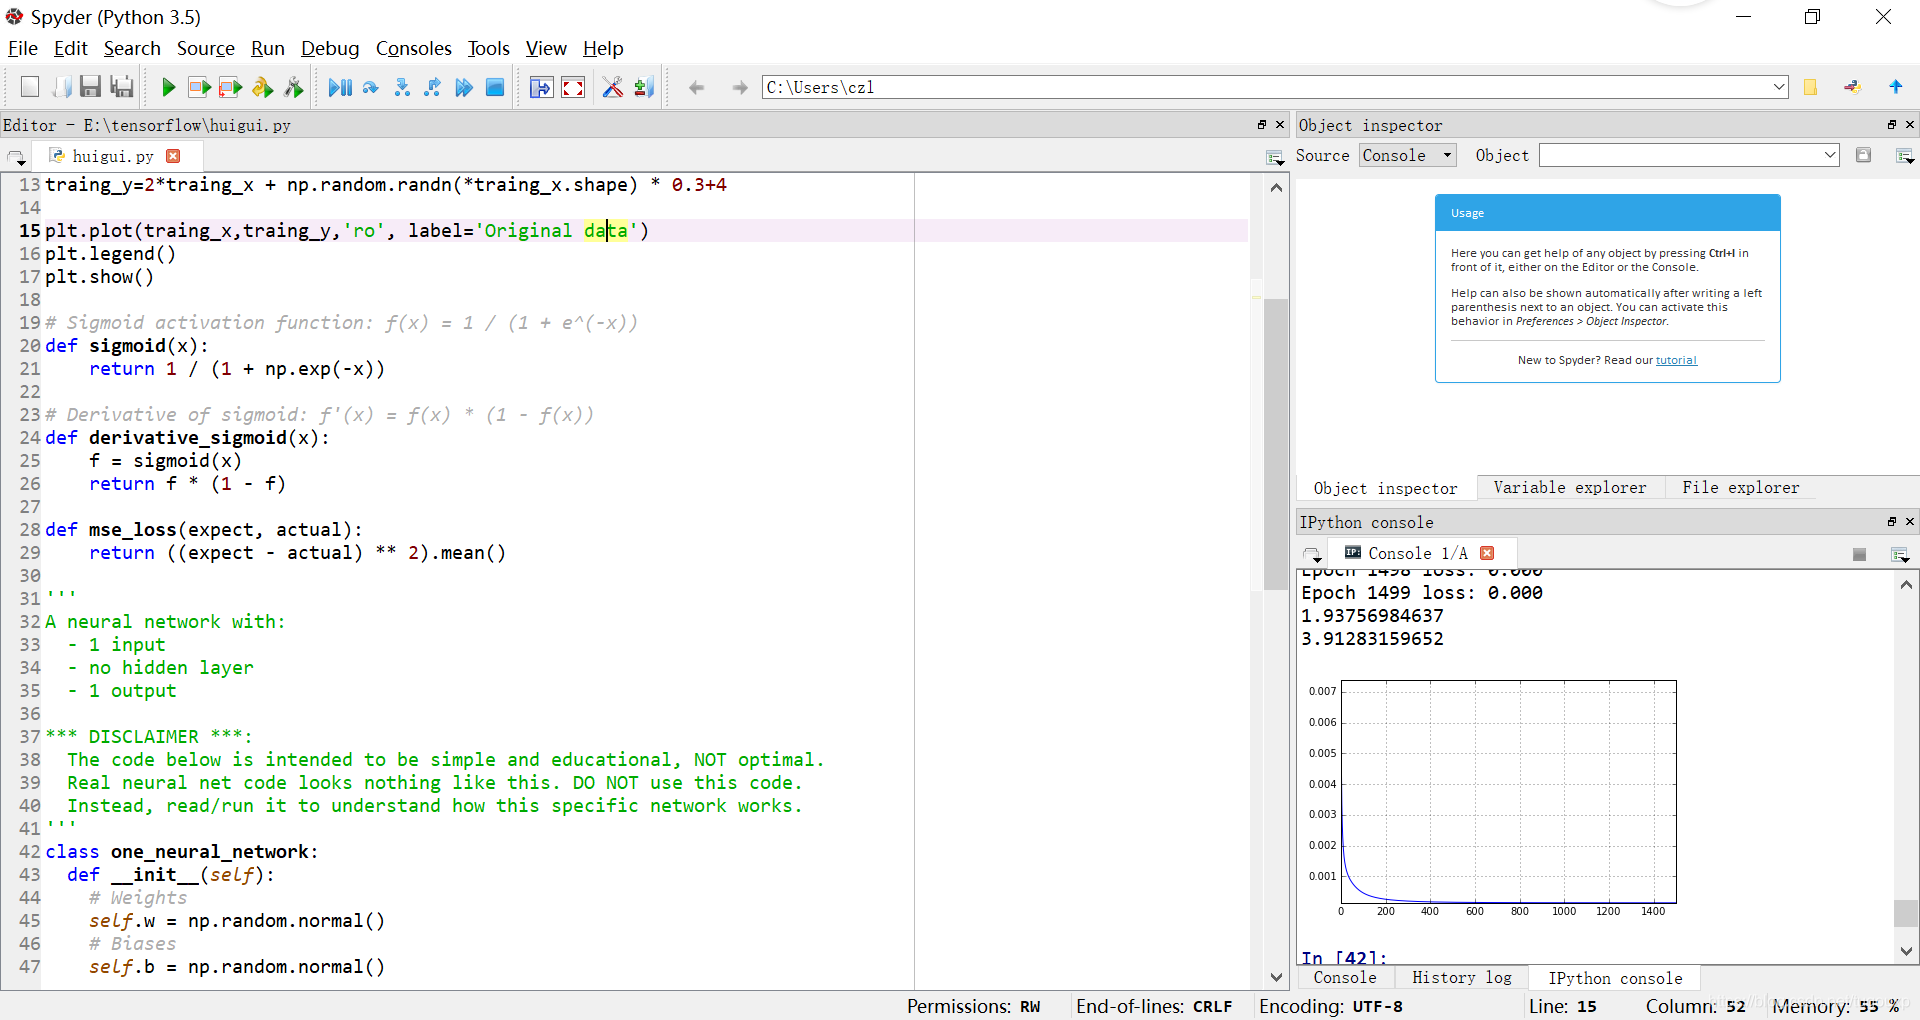Screen dimensions: 1920x1020
Task: Open the Edit menu
Action: click(71, 48)
